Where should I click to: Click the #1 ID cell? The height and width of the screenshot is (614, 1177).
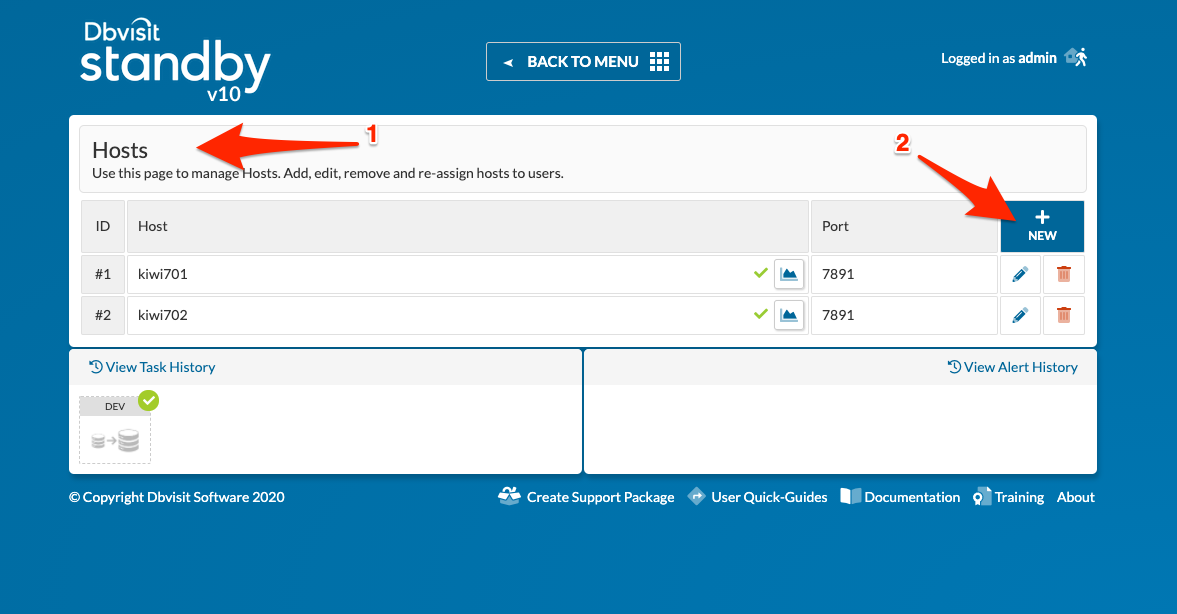tap(103, 274)
